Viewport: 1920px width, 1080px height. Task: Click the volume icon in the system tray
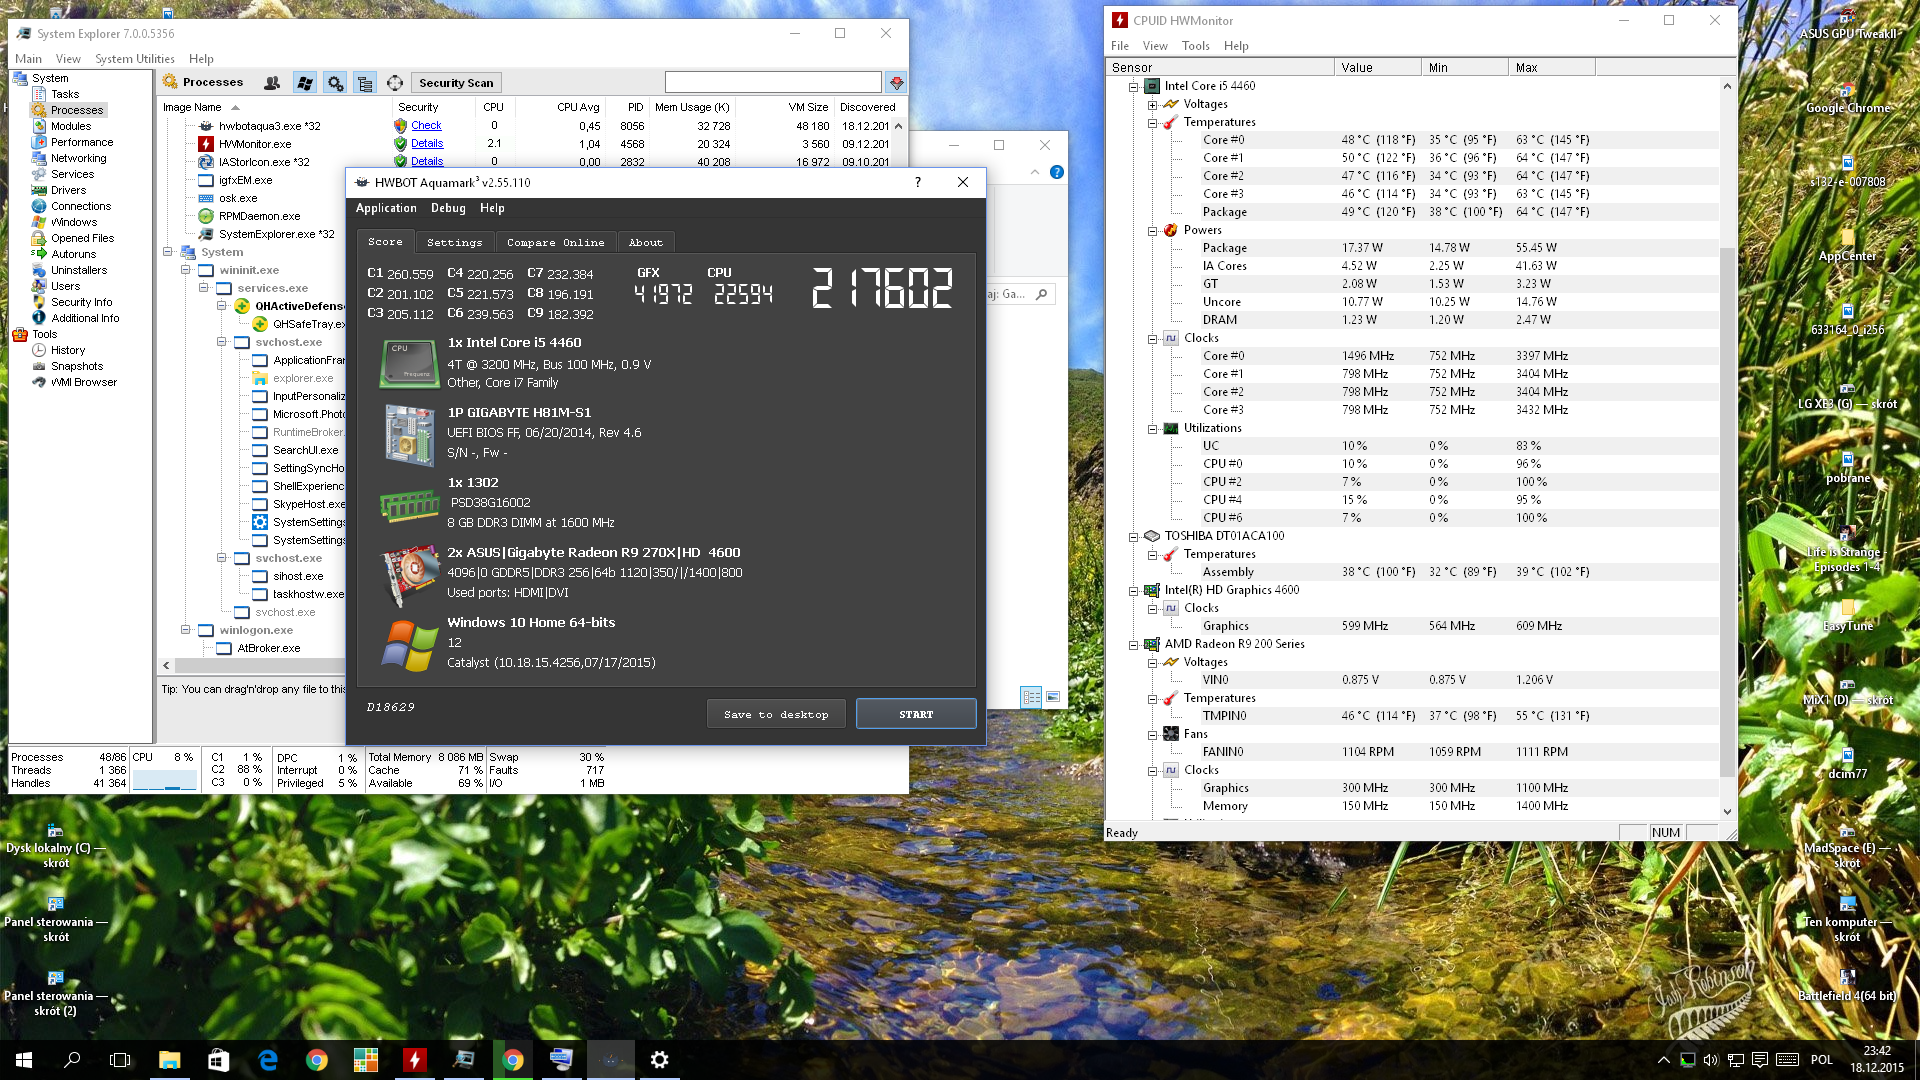click(x=1711, y=1060)
